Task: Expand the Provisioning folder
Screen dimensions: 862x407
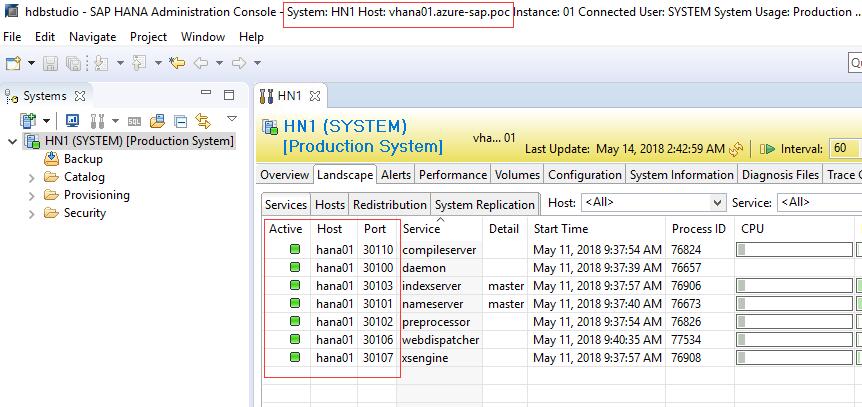Action: pos(32,196)
